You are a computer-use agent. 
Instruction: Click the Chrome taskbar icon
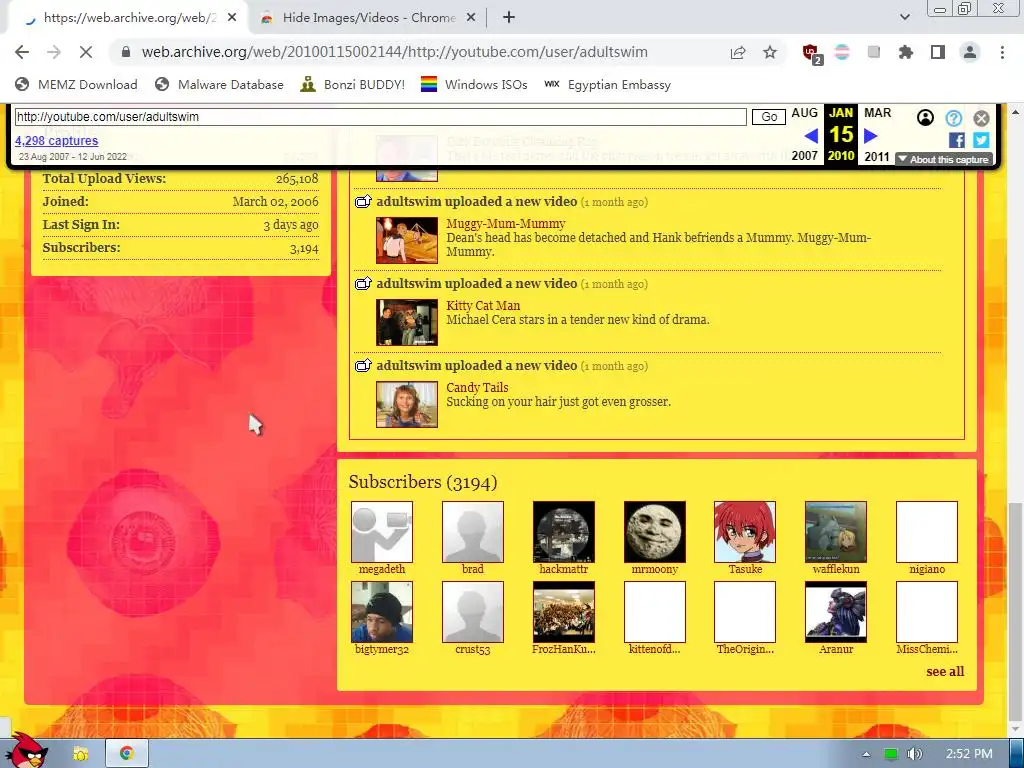click(x=127, y=754)
